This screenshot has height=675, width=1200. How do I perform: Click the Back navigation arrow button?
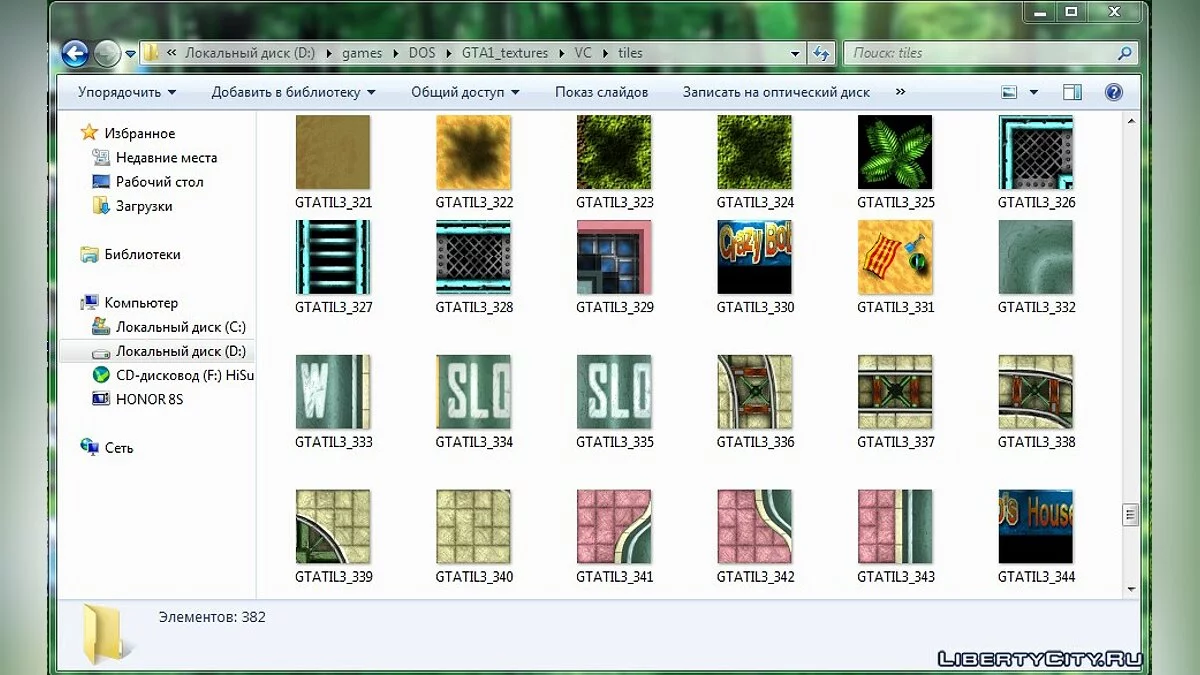[75, 53]
